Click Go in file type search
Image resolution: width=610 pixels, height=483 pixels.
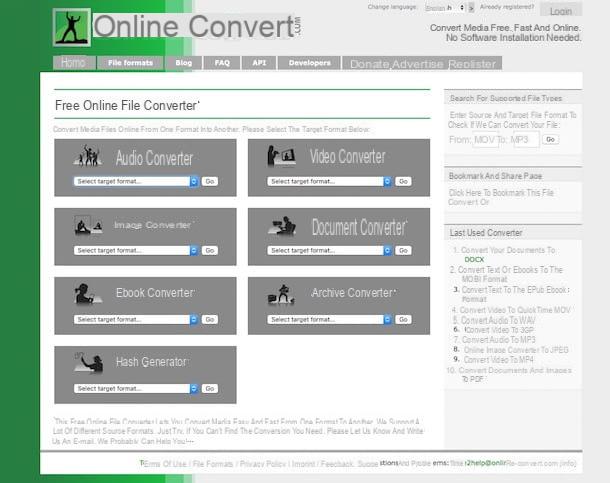coord(550,139)
